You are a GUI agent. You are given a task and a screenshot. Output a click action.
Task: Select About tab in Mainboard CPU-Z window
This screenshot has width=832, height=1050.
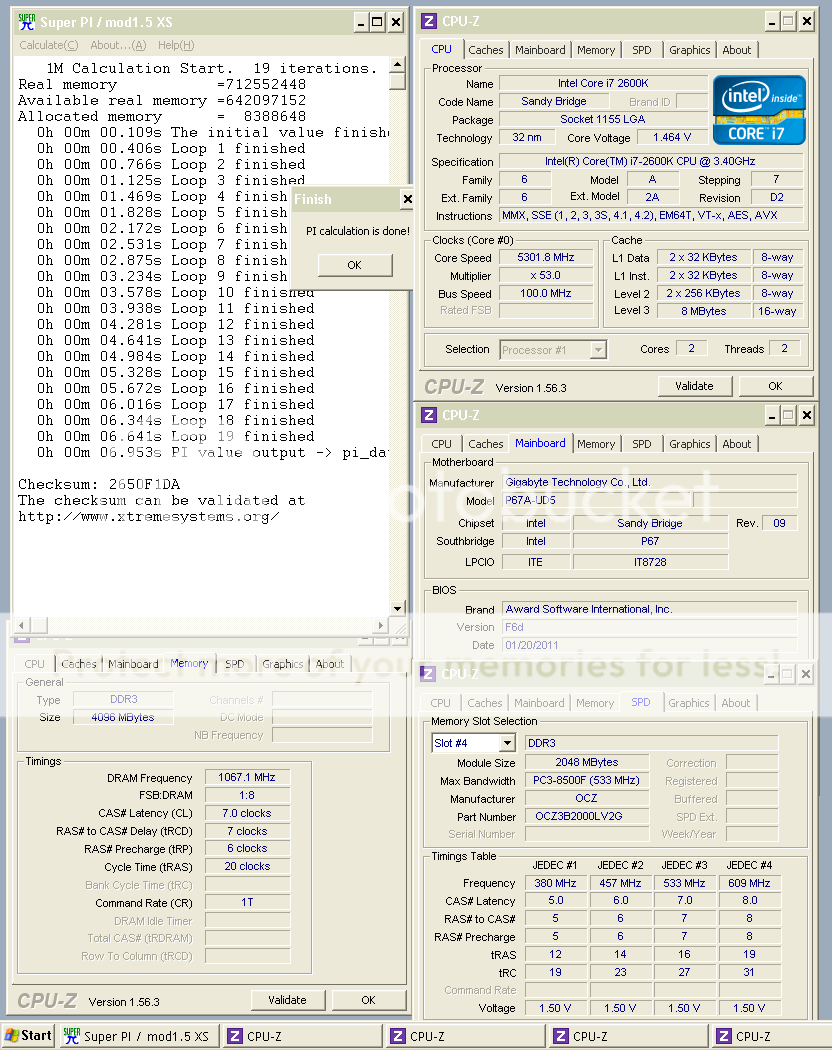pos(736,444)
